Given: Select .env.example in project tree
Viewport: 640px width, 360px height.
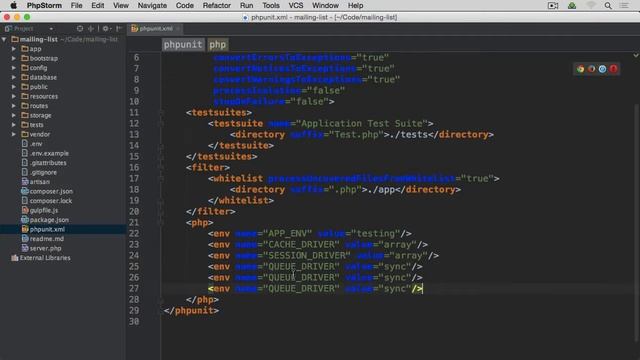Looking at the screenshot, I should point(49,153).
